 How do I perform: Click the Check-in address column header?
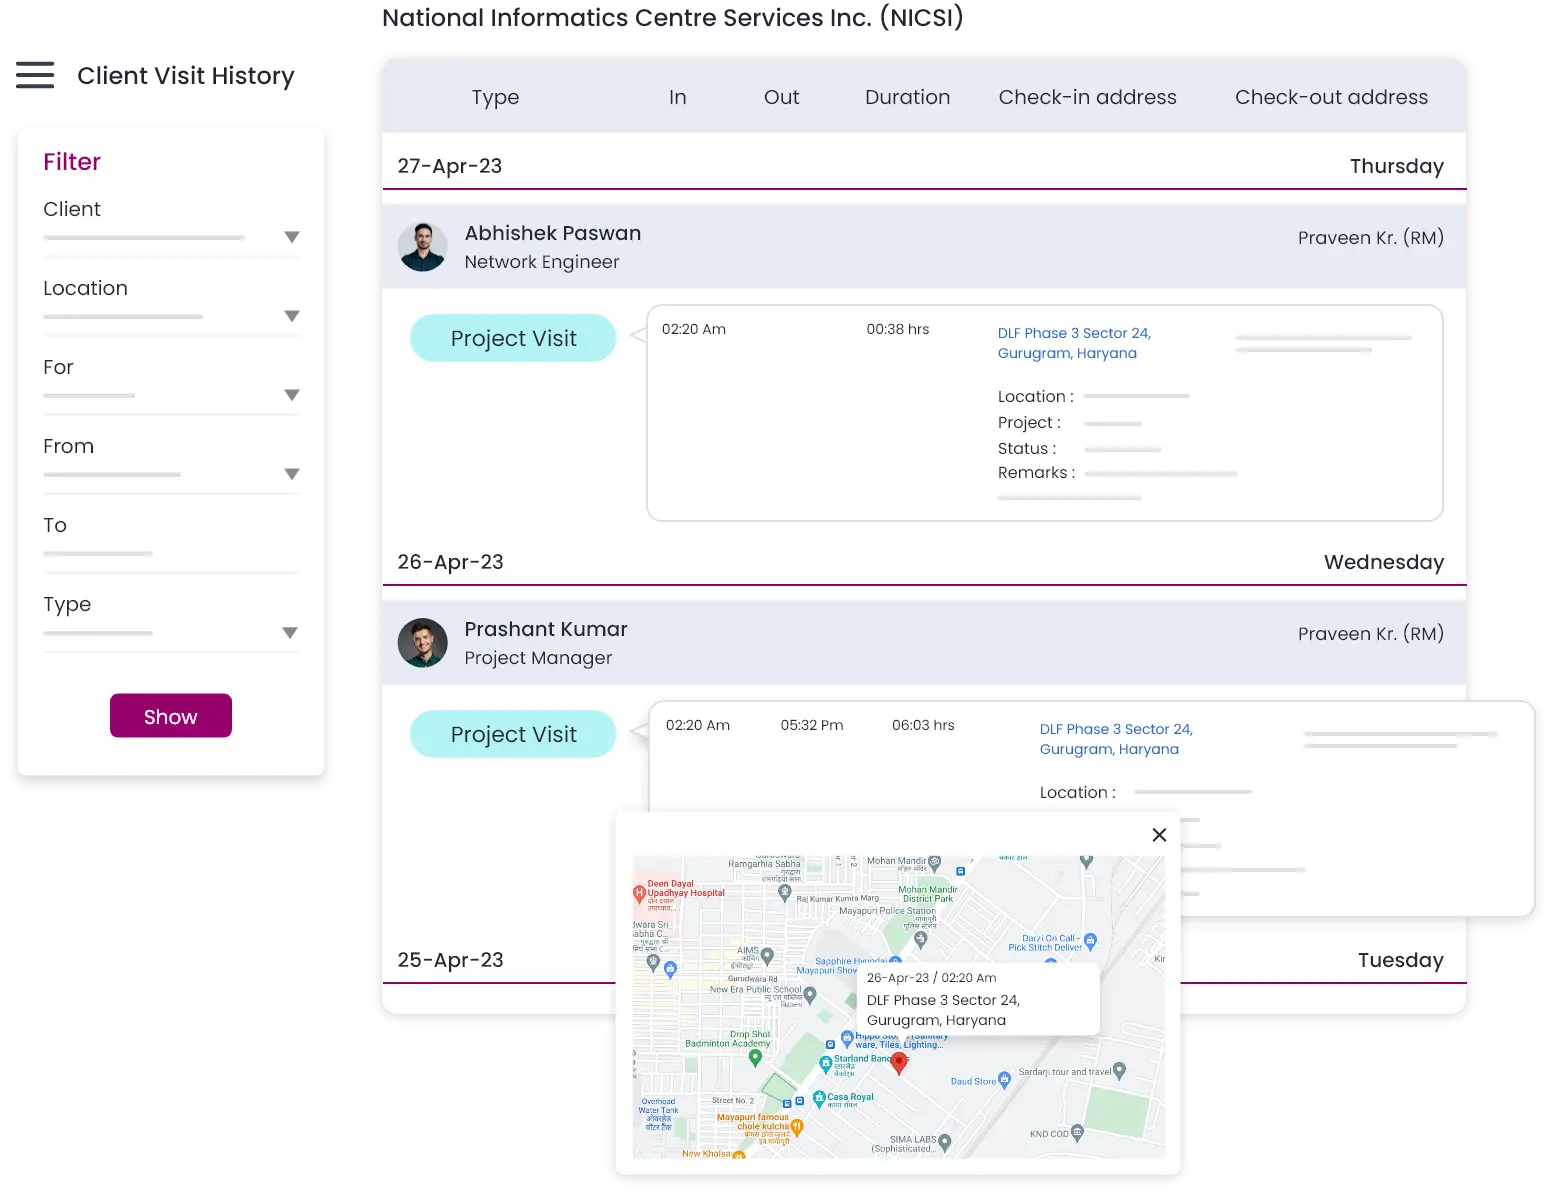(x=1088, y=97)
